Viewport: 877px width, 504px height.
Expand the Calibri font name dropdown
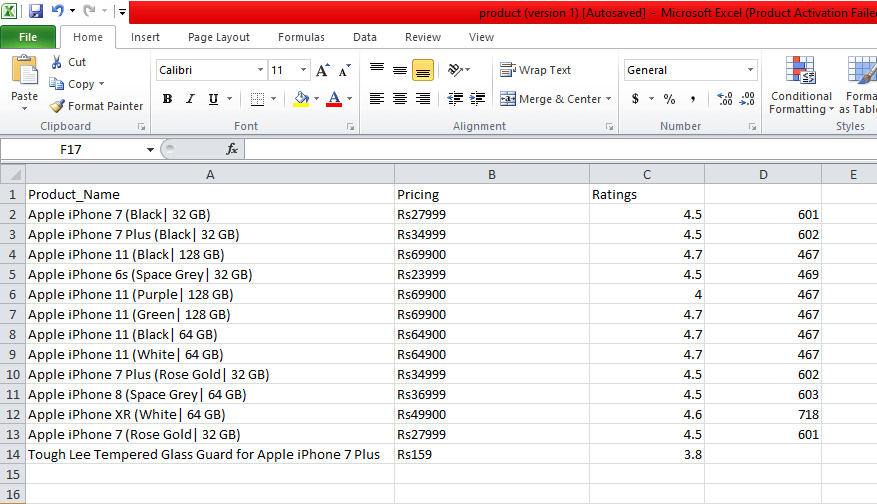point(260,70)
